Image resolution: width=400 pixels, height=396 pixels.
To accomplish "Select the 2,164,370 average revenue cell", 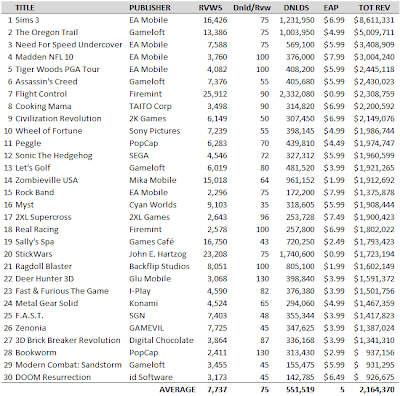I will tap(377, 390).
